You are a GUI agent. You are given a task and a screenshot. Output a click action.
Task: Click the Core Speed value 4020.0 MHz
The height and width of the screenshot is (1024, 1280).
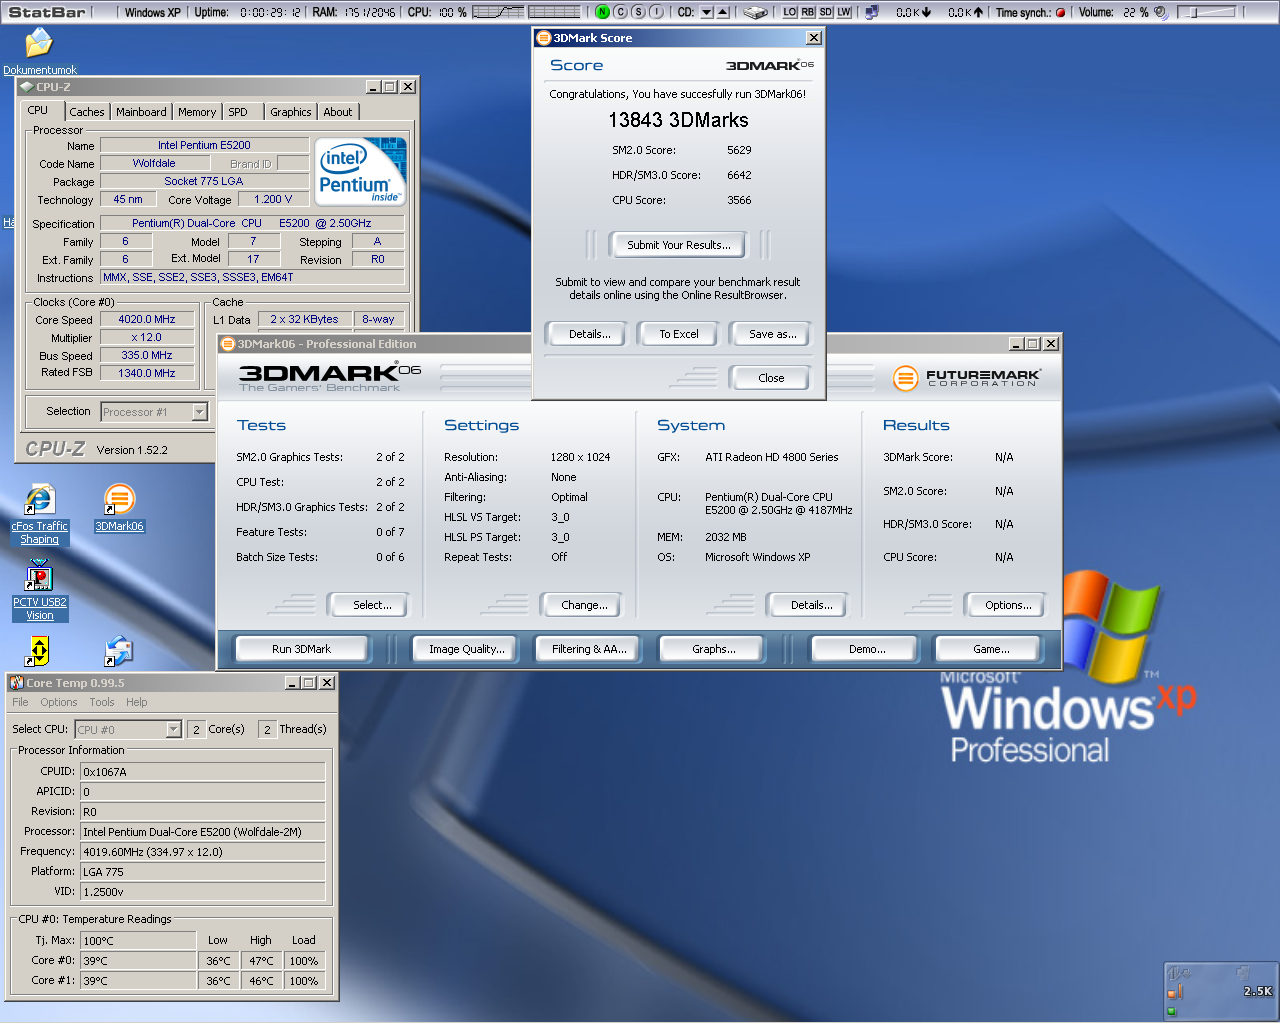pyautogui.click(x=147, y=319)
